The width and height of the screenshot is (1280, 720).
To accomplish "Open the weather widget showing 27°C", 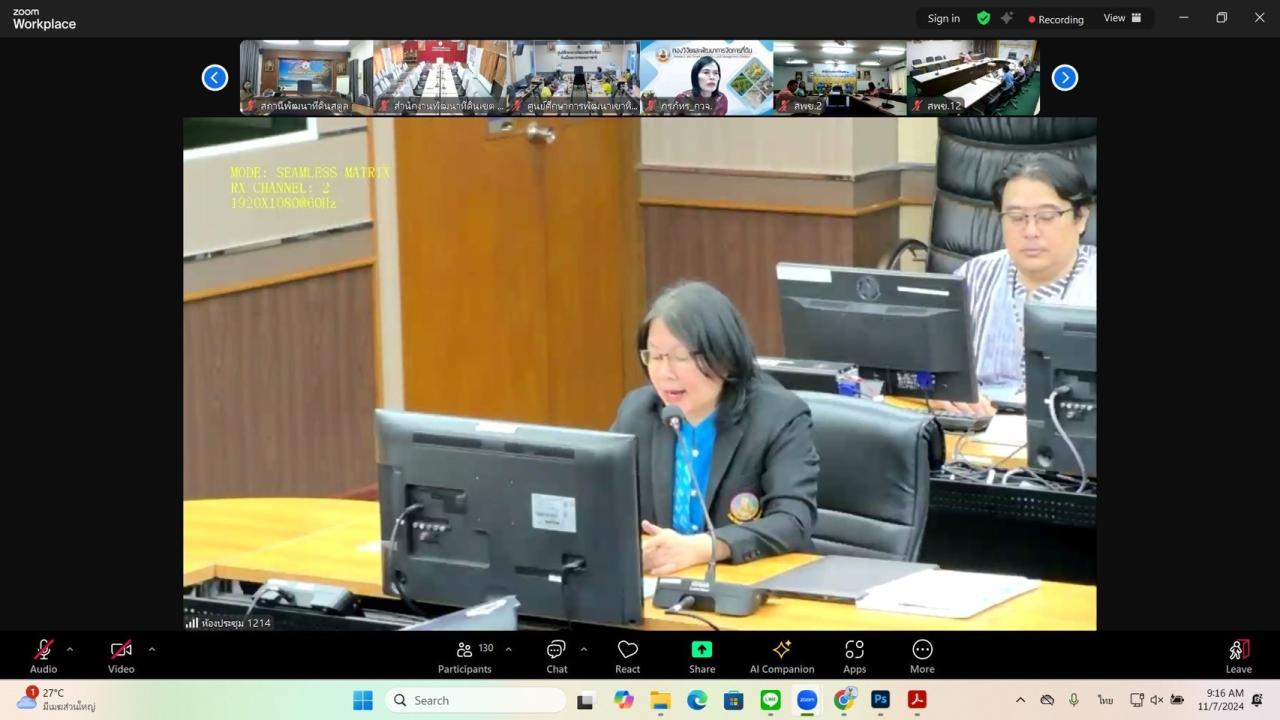I will click(56, 699).
